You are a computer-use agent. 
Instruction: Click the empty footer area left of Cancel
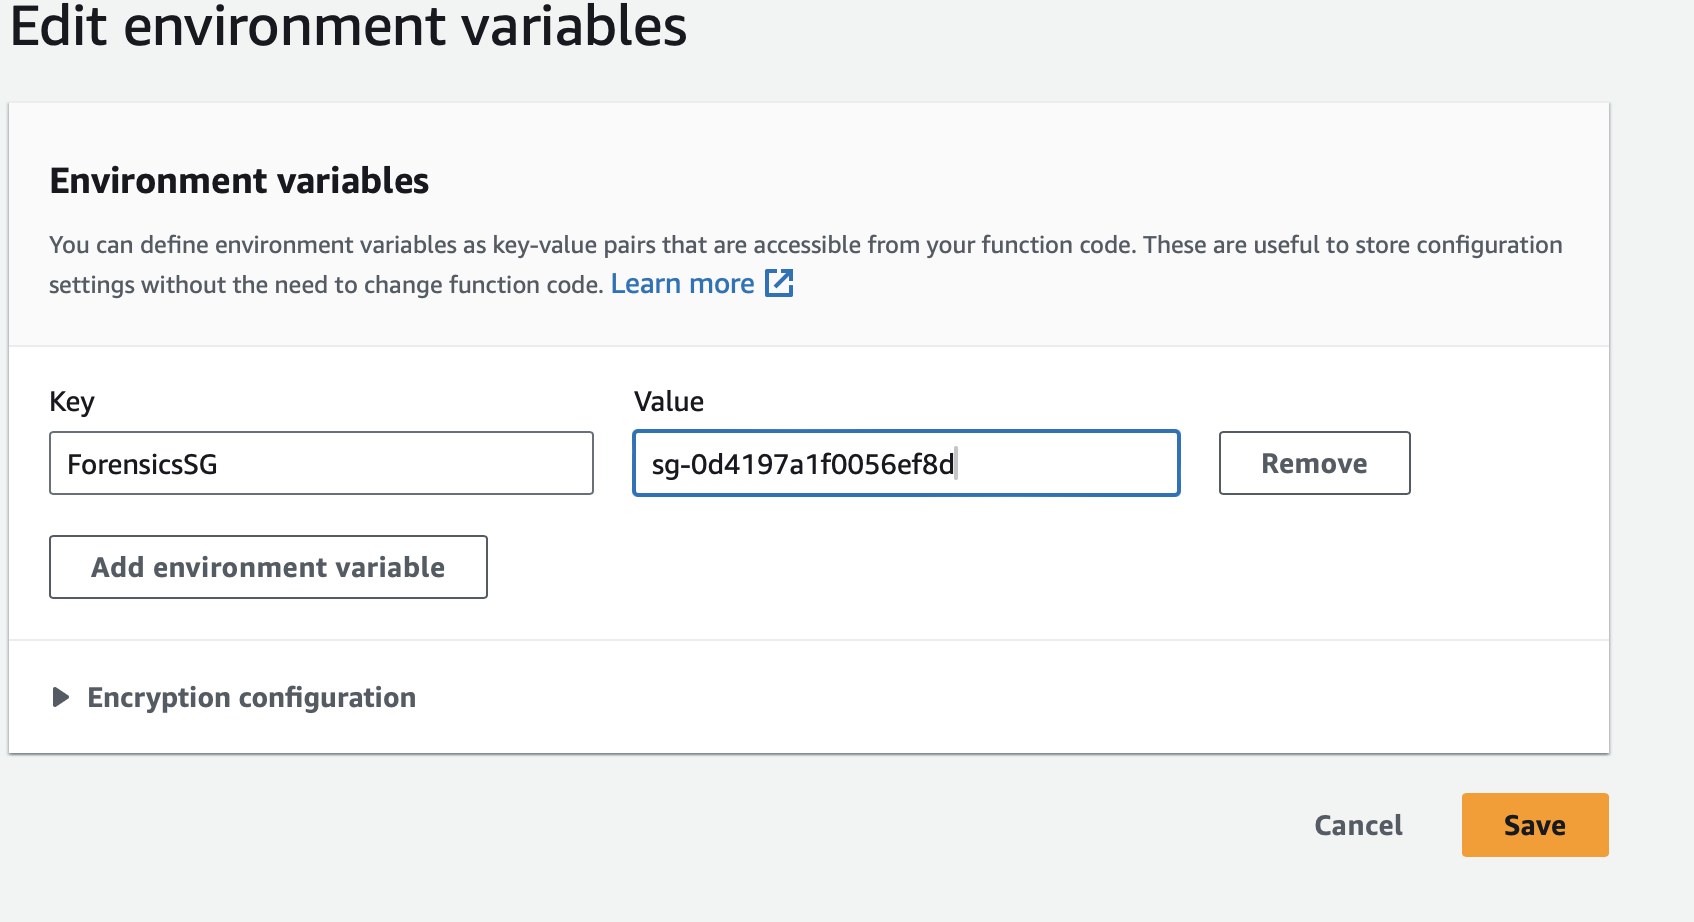coord(700,825)
